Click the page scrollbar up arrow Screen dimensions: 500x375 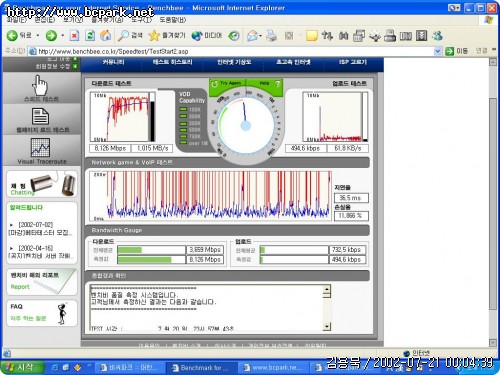pyautogui.click(x=493, y=62)
